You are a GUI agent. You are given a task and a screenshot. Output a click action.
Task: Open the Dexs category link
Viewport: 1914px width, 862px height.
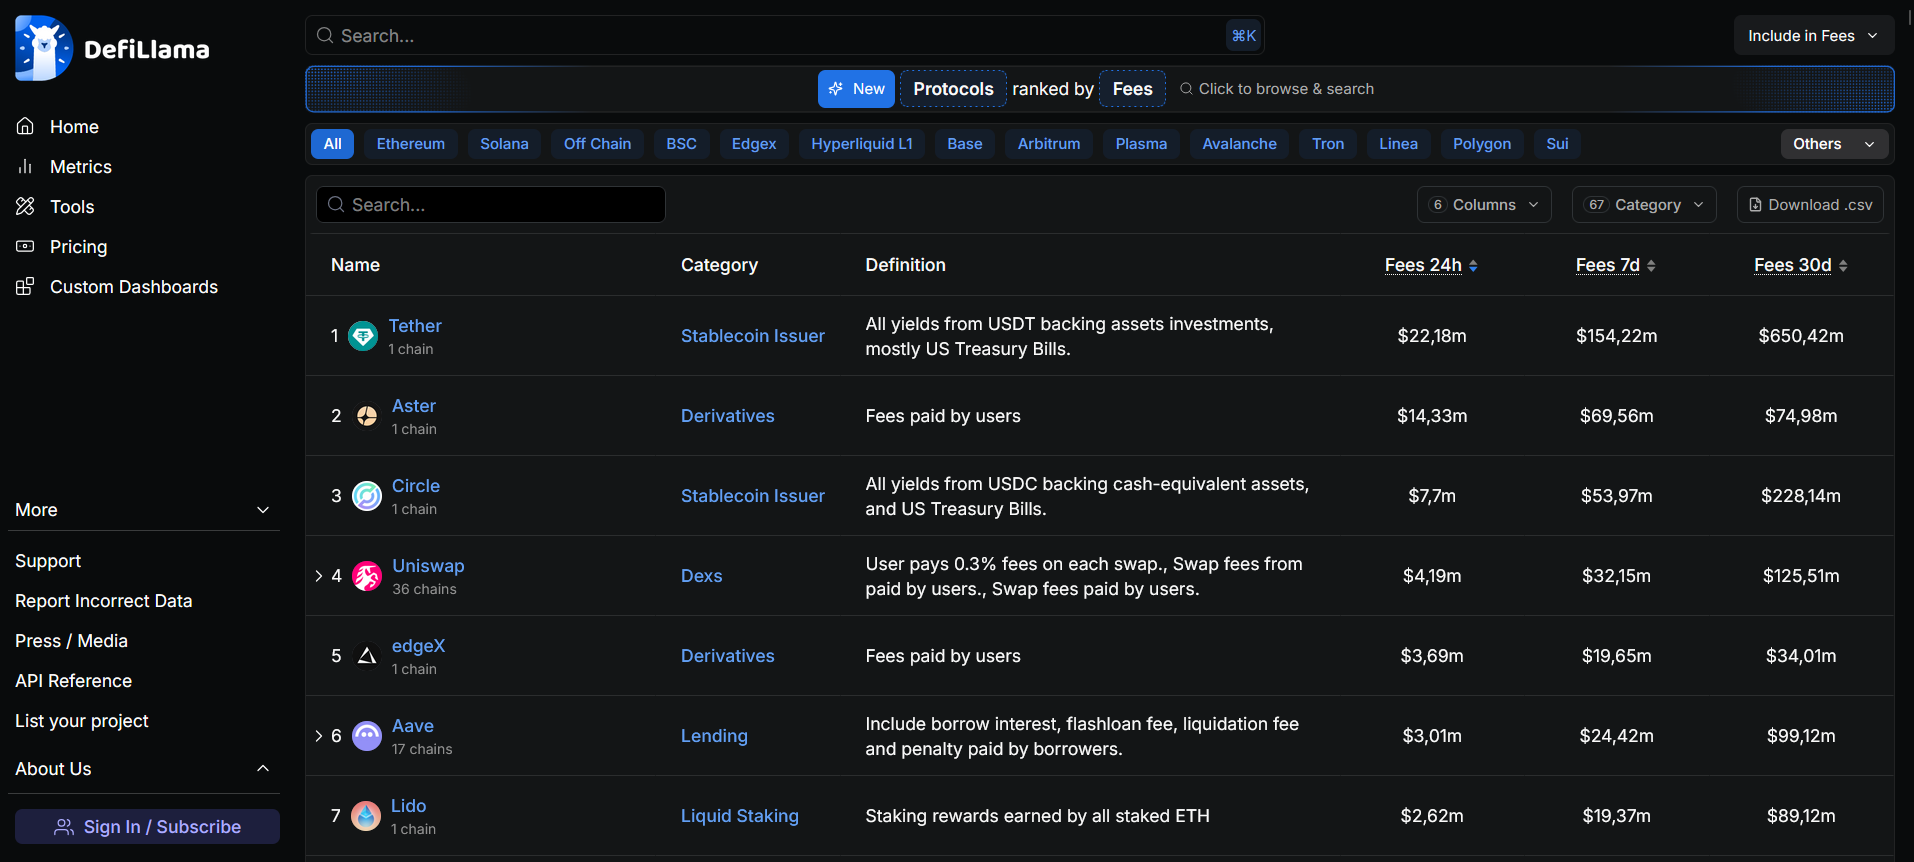[701, 576]
